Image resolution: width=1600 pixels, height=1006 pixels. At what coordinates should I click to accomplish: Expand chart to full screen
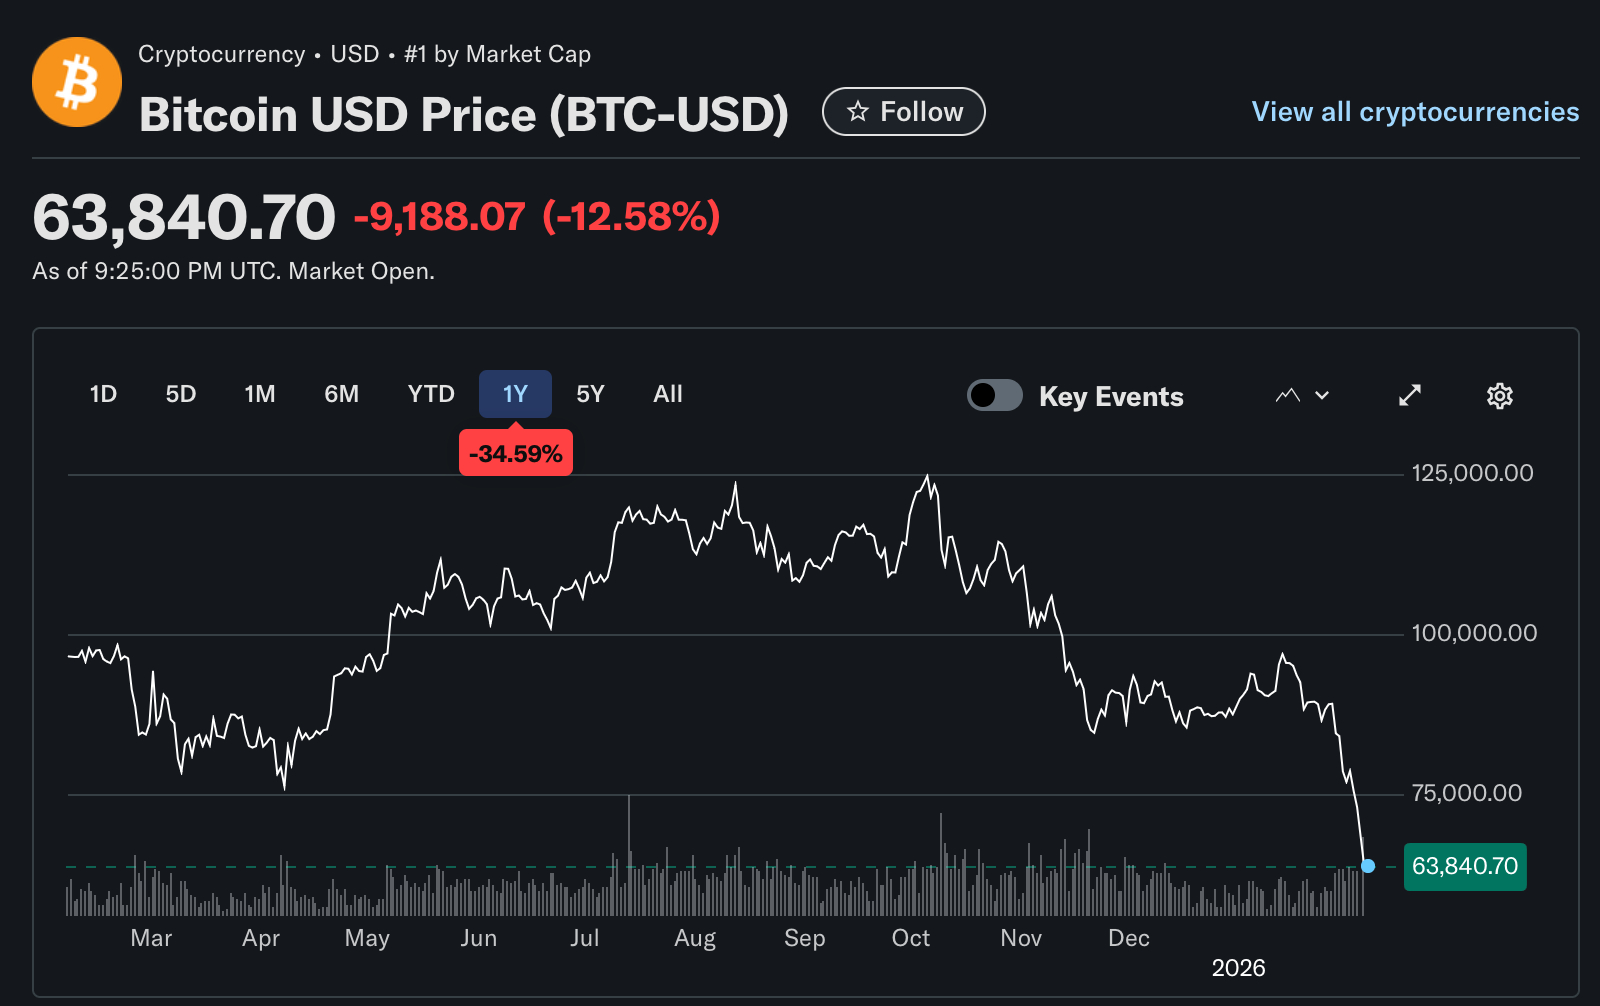click(x=1410, y=396)
